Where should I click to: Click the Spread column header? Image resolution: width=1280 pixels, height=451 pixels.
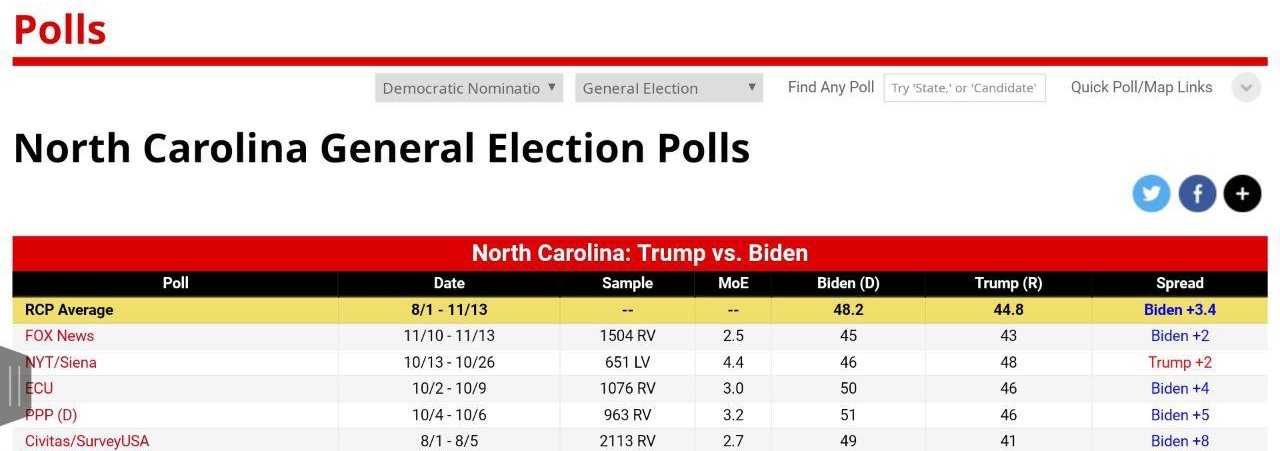pyautogui.click(x=1179, y=283)
